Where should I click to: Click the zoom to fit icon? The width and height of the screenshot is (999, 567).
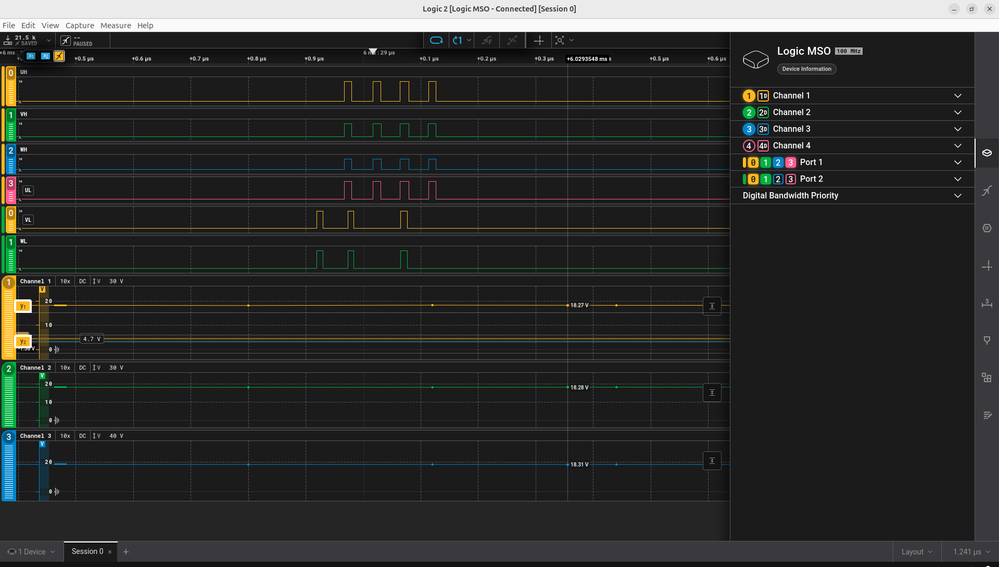point(559,40)
